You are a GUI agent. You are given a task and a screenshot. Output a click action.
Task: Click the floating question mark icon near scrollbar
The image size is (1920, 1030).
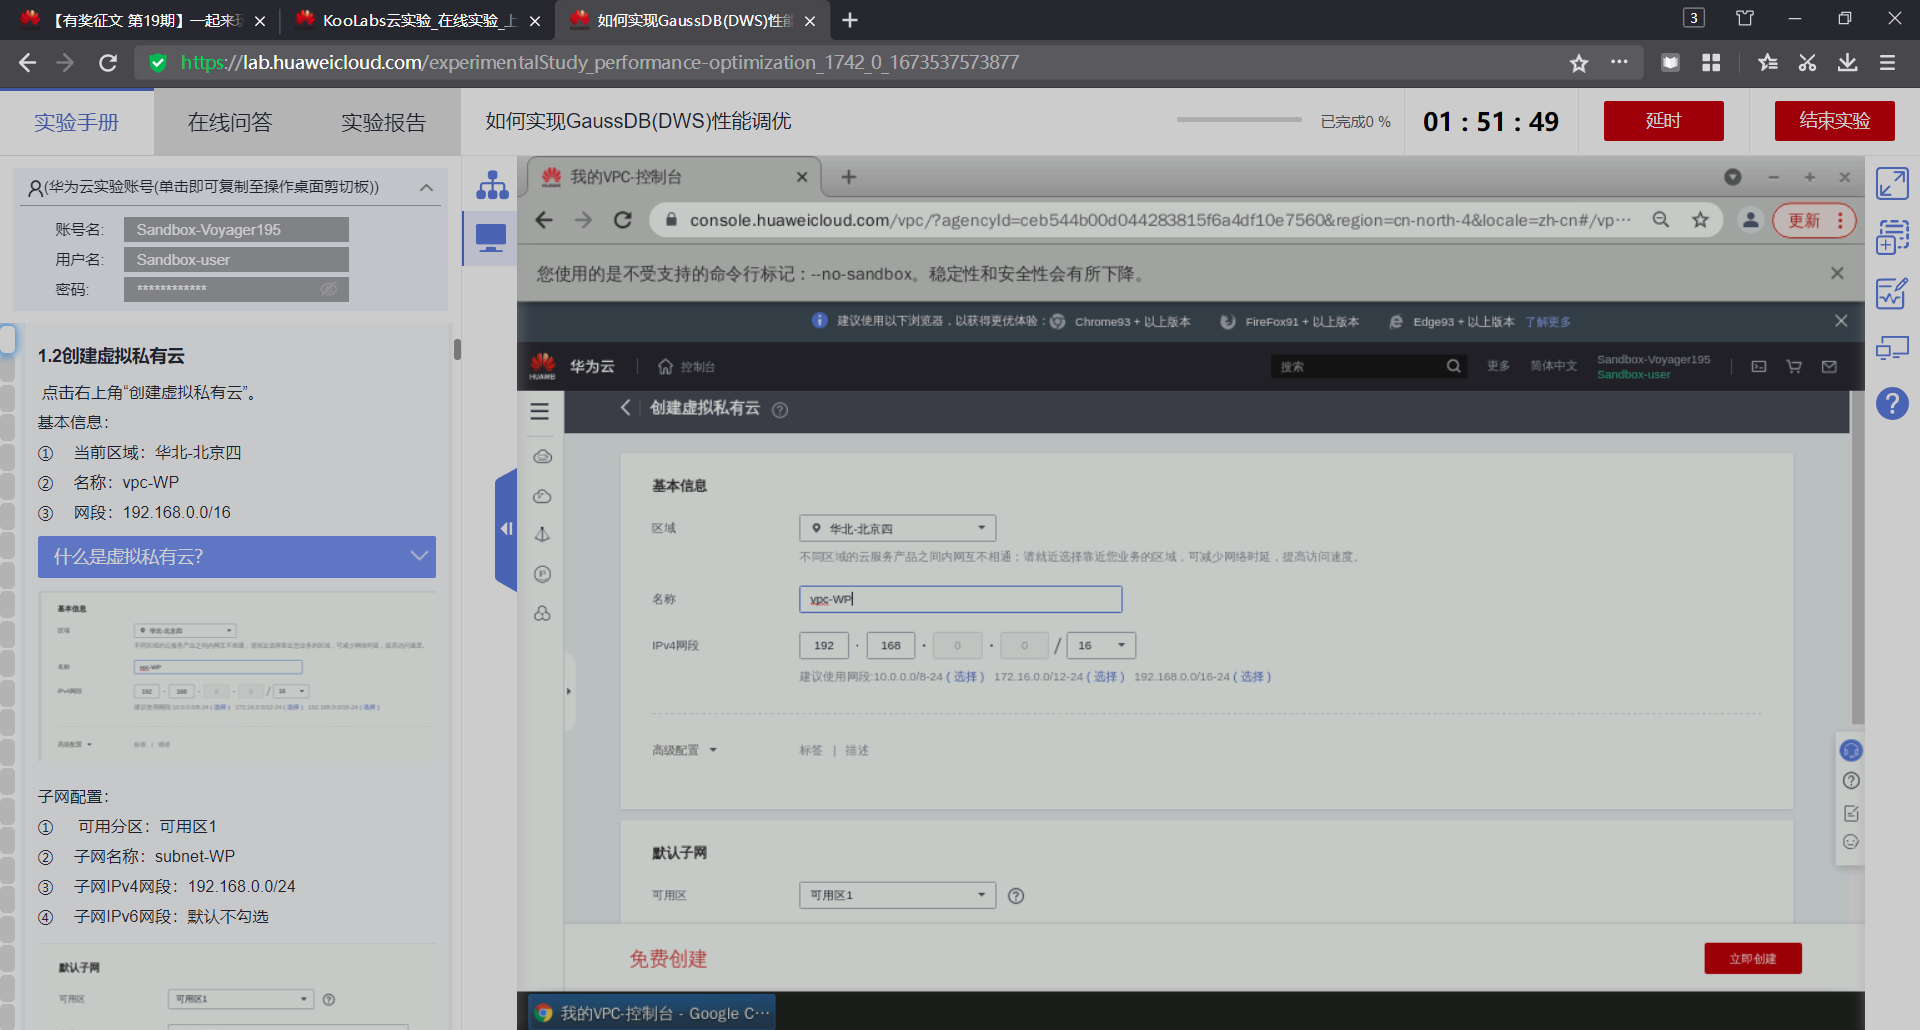(x=1851, y=781)
